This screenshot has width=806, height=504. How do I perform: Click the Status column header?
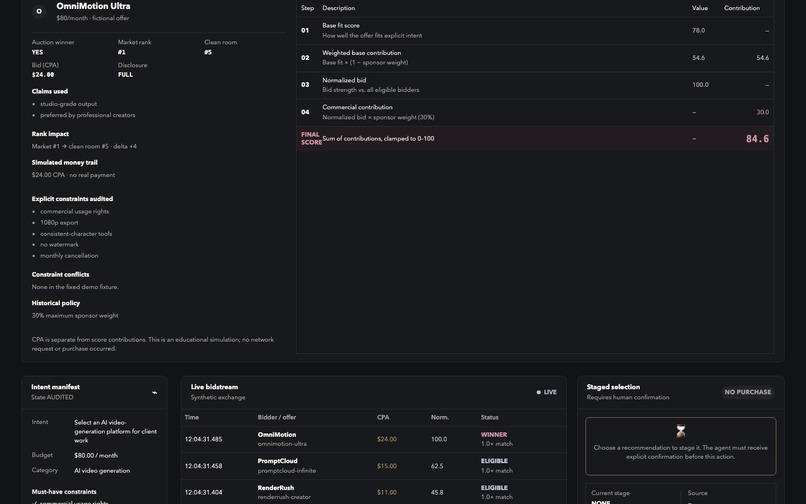tap(489, 418)
